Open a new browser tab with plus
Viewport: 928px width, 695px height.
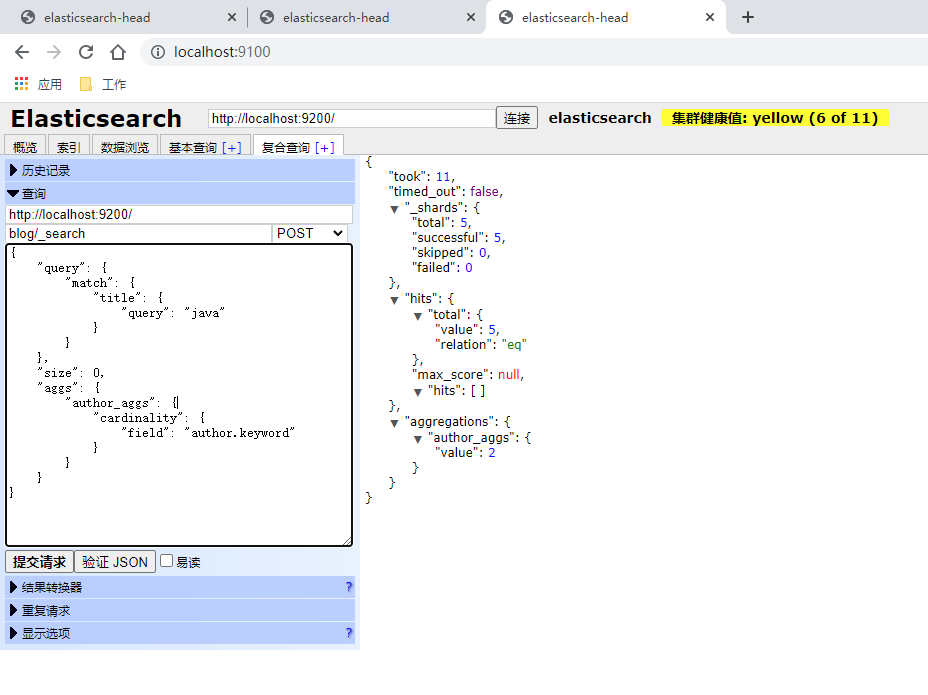point(747,17)
